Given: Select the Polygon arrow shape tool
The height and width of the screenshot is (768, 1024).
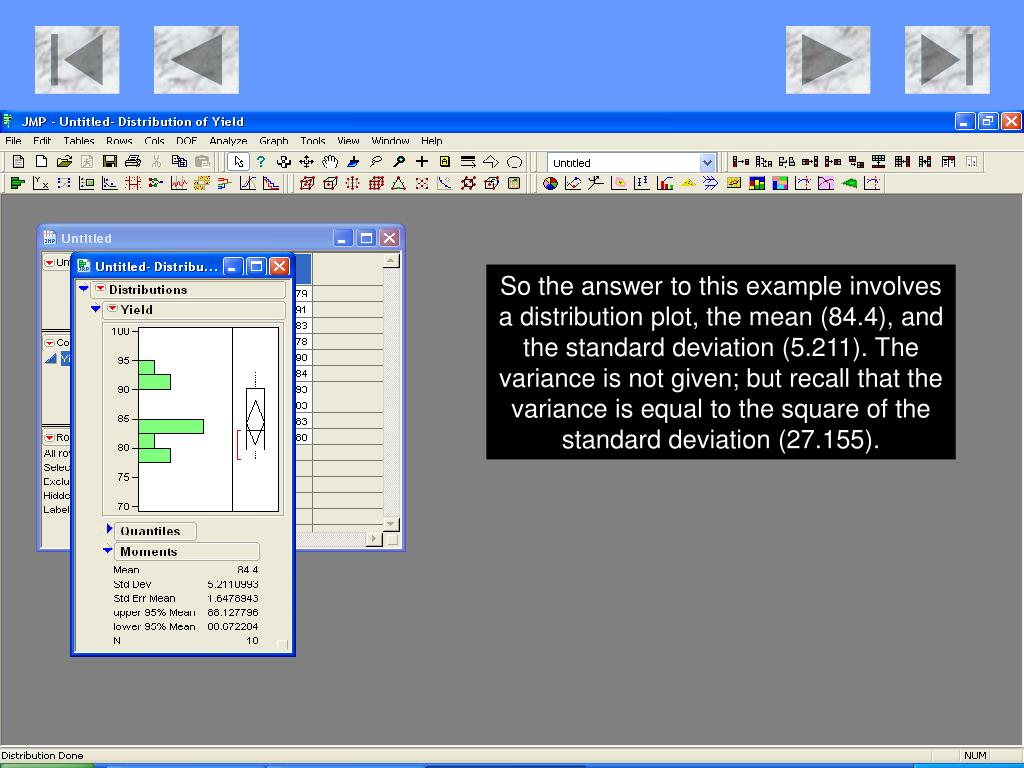Looking at the screenshot, I should (x=490, y=161).
